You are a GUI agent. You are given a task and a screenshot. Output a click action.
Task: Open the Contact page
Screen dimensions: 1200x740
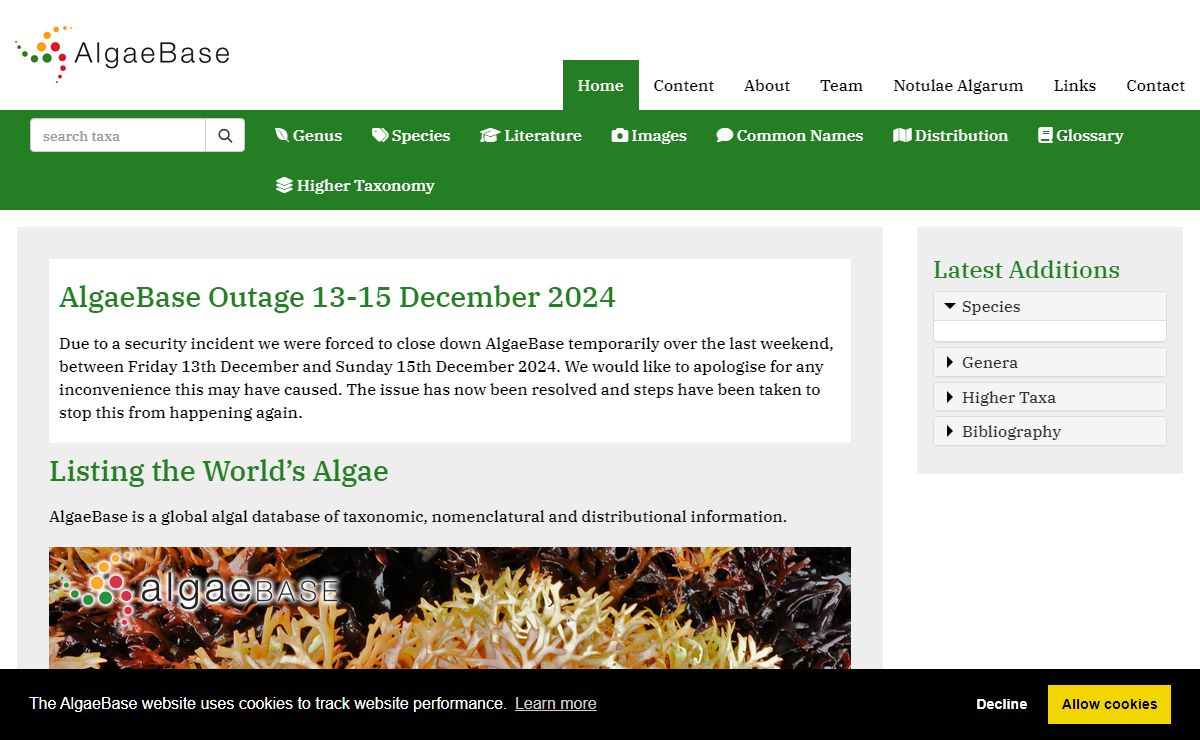(1155, 85)
